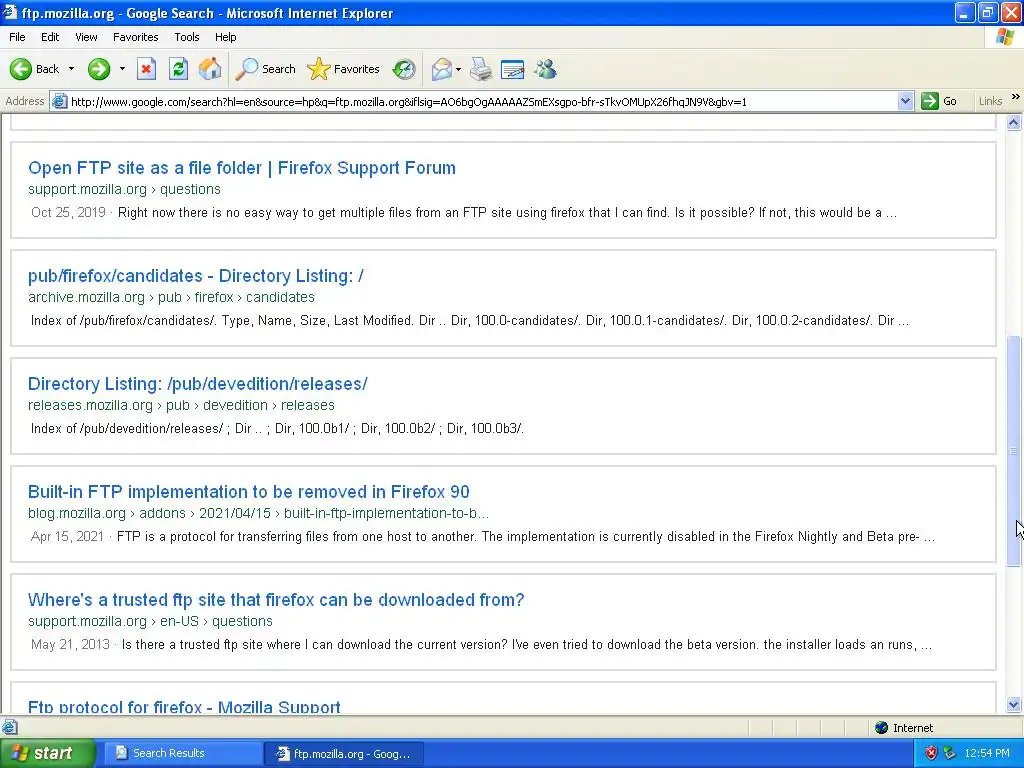This screenshot has height=768, width=1024.
Task: Open the View menu
Action: 86,37
